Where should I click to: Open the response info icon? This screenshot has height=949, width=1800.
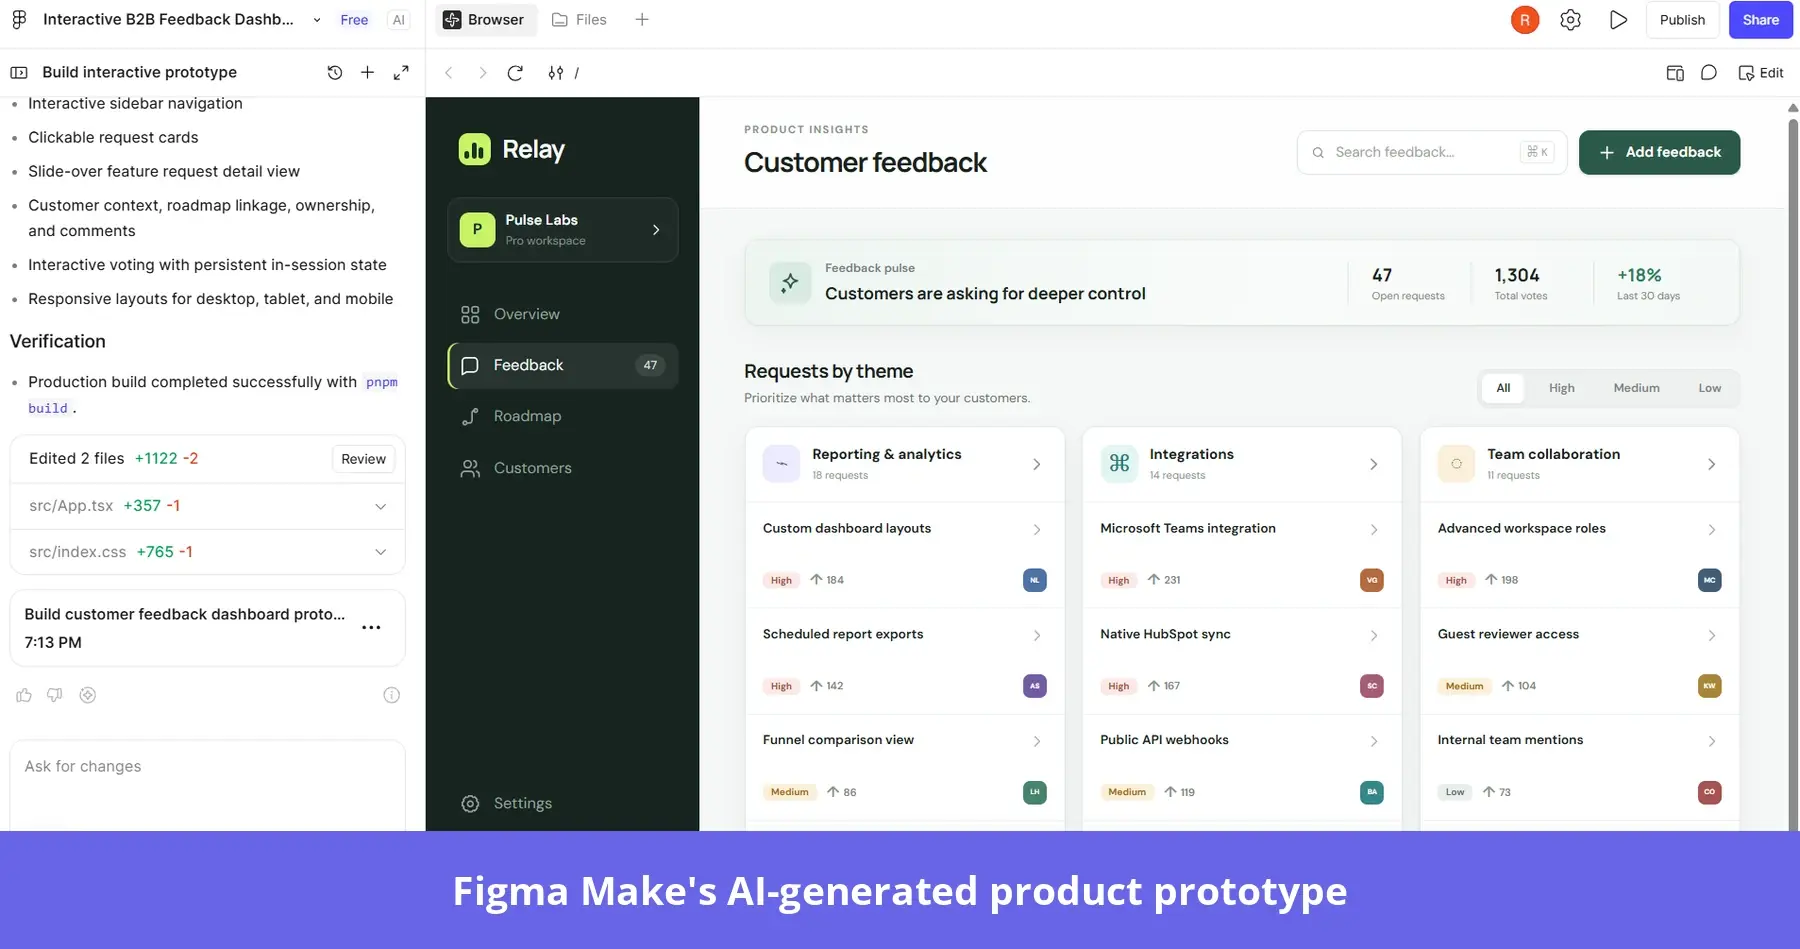click(x=392, y=695)
